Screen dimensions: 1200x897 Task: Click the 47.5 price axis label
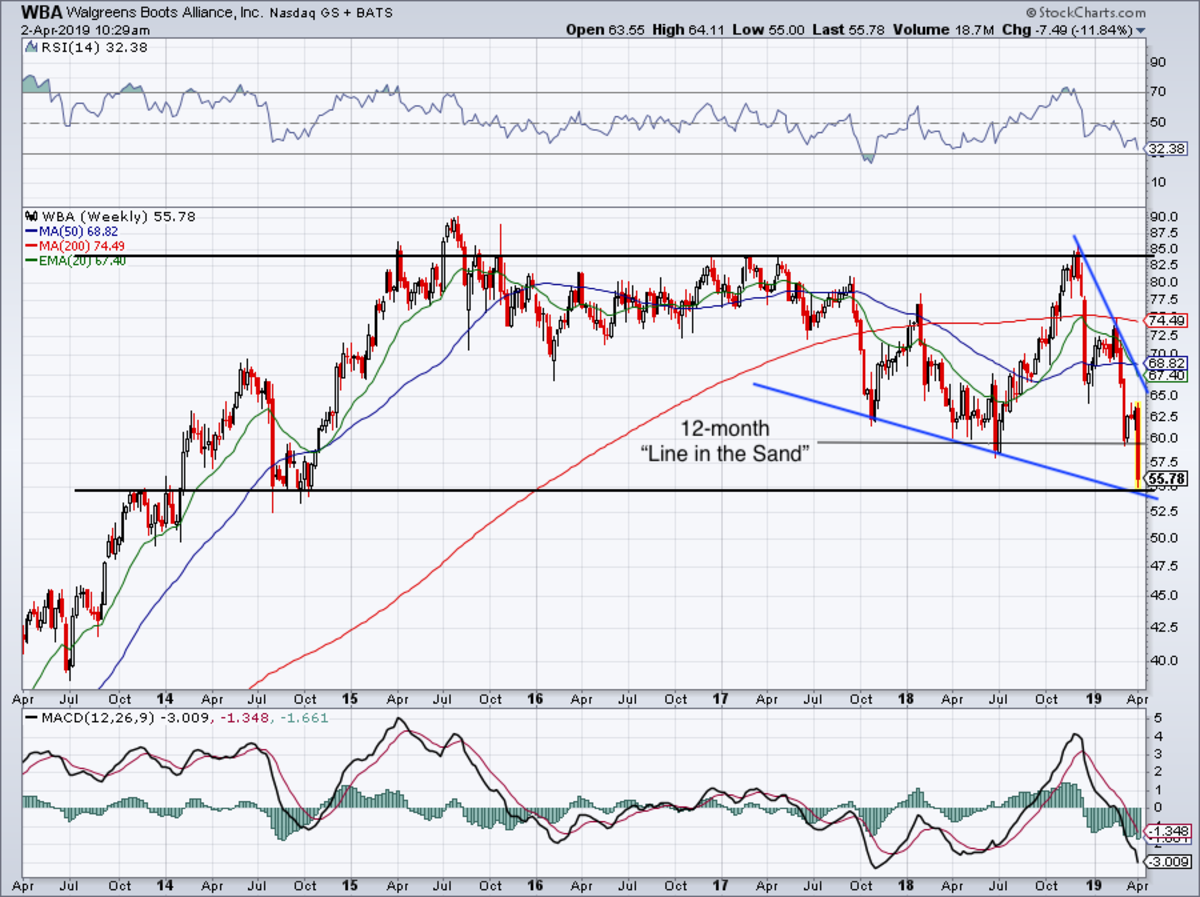pos(1163,567)
